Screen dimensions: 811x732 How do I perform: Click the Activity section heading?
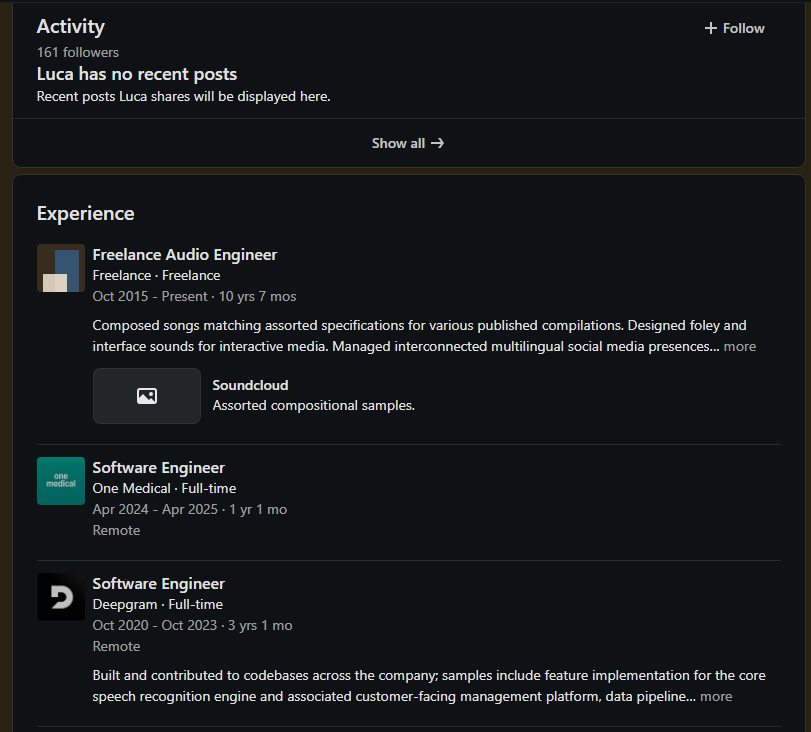tap(71, 27)
